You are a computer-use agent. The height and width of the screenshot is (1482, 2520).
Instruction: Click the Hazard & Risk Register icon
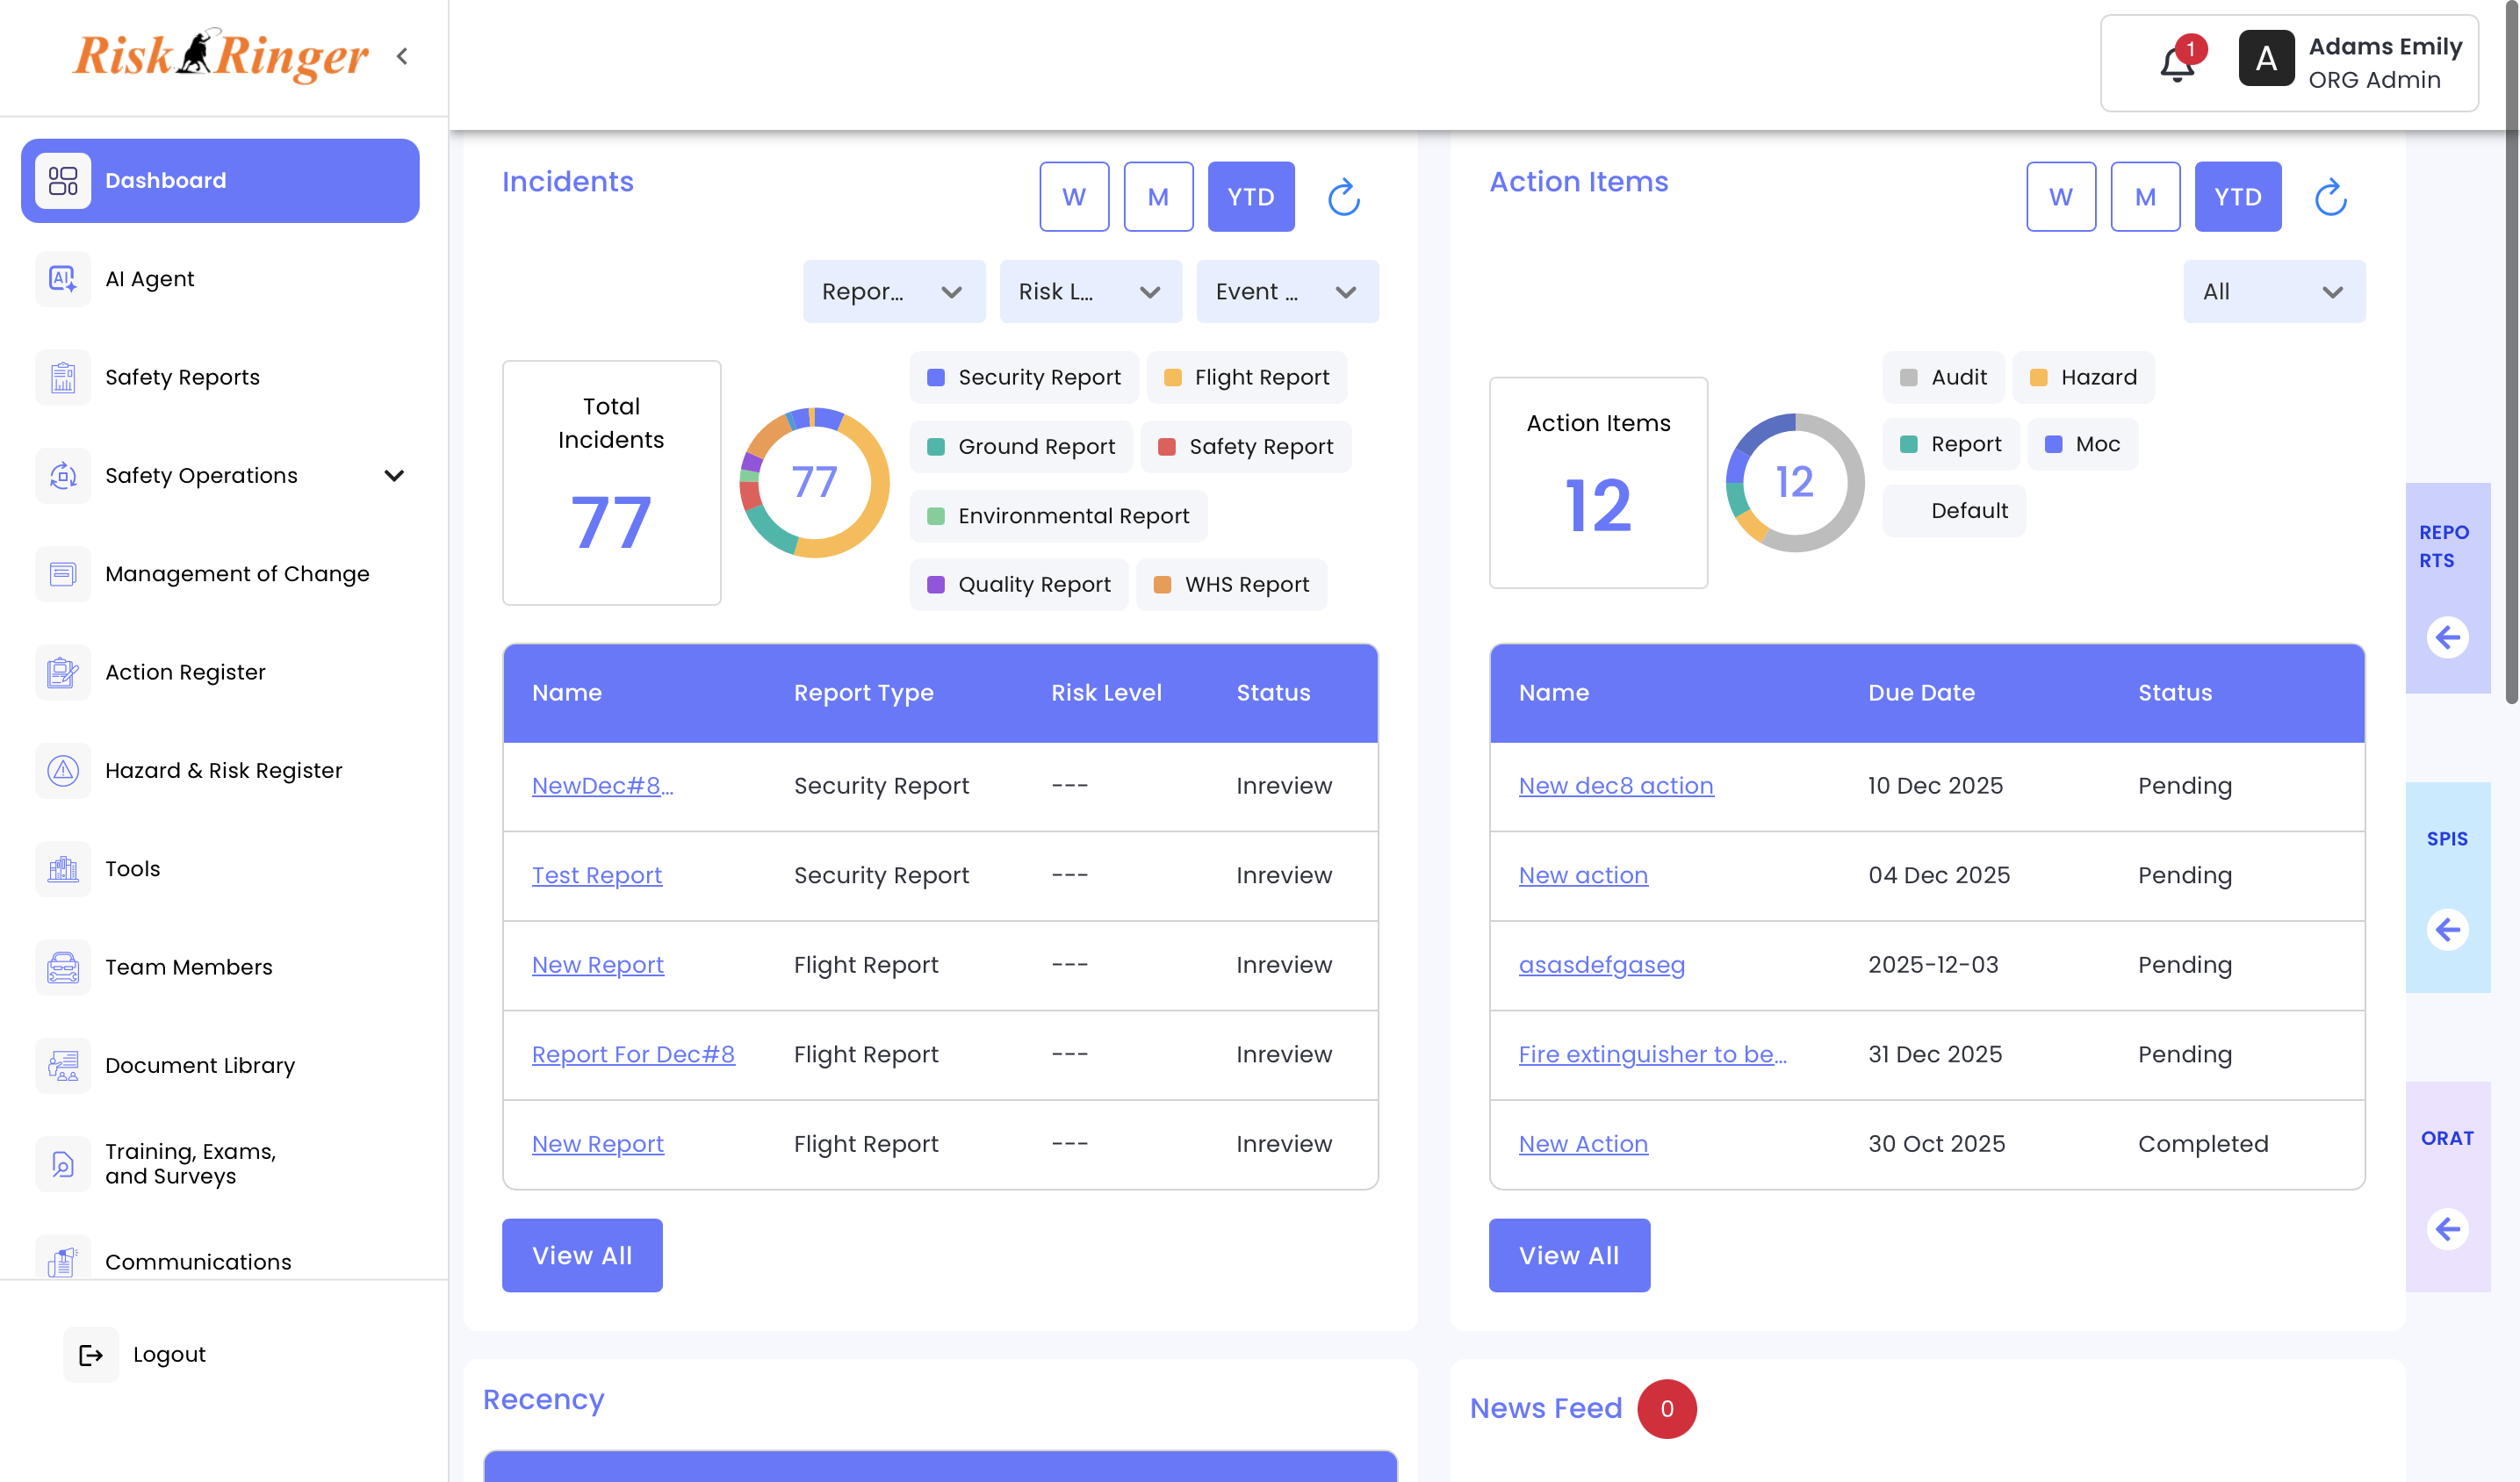[x=63, y=771]
